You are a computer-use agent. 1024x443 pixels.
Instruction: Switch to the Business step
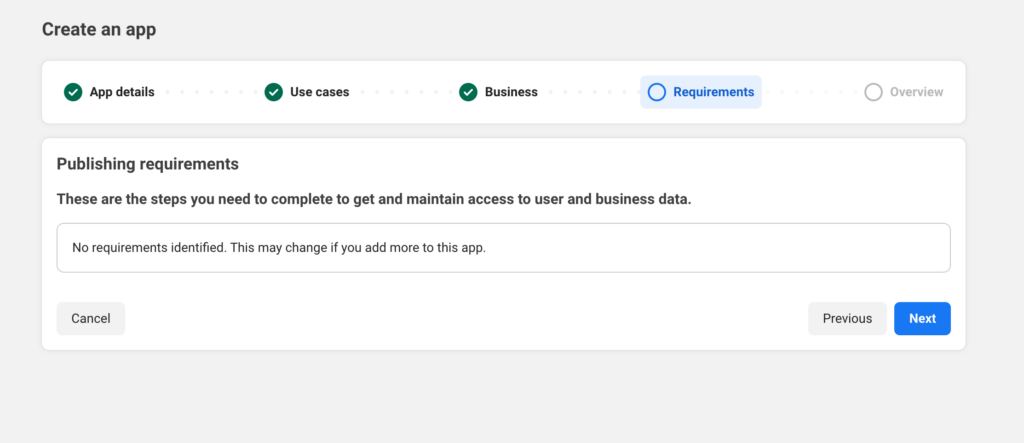511,92
